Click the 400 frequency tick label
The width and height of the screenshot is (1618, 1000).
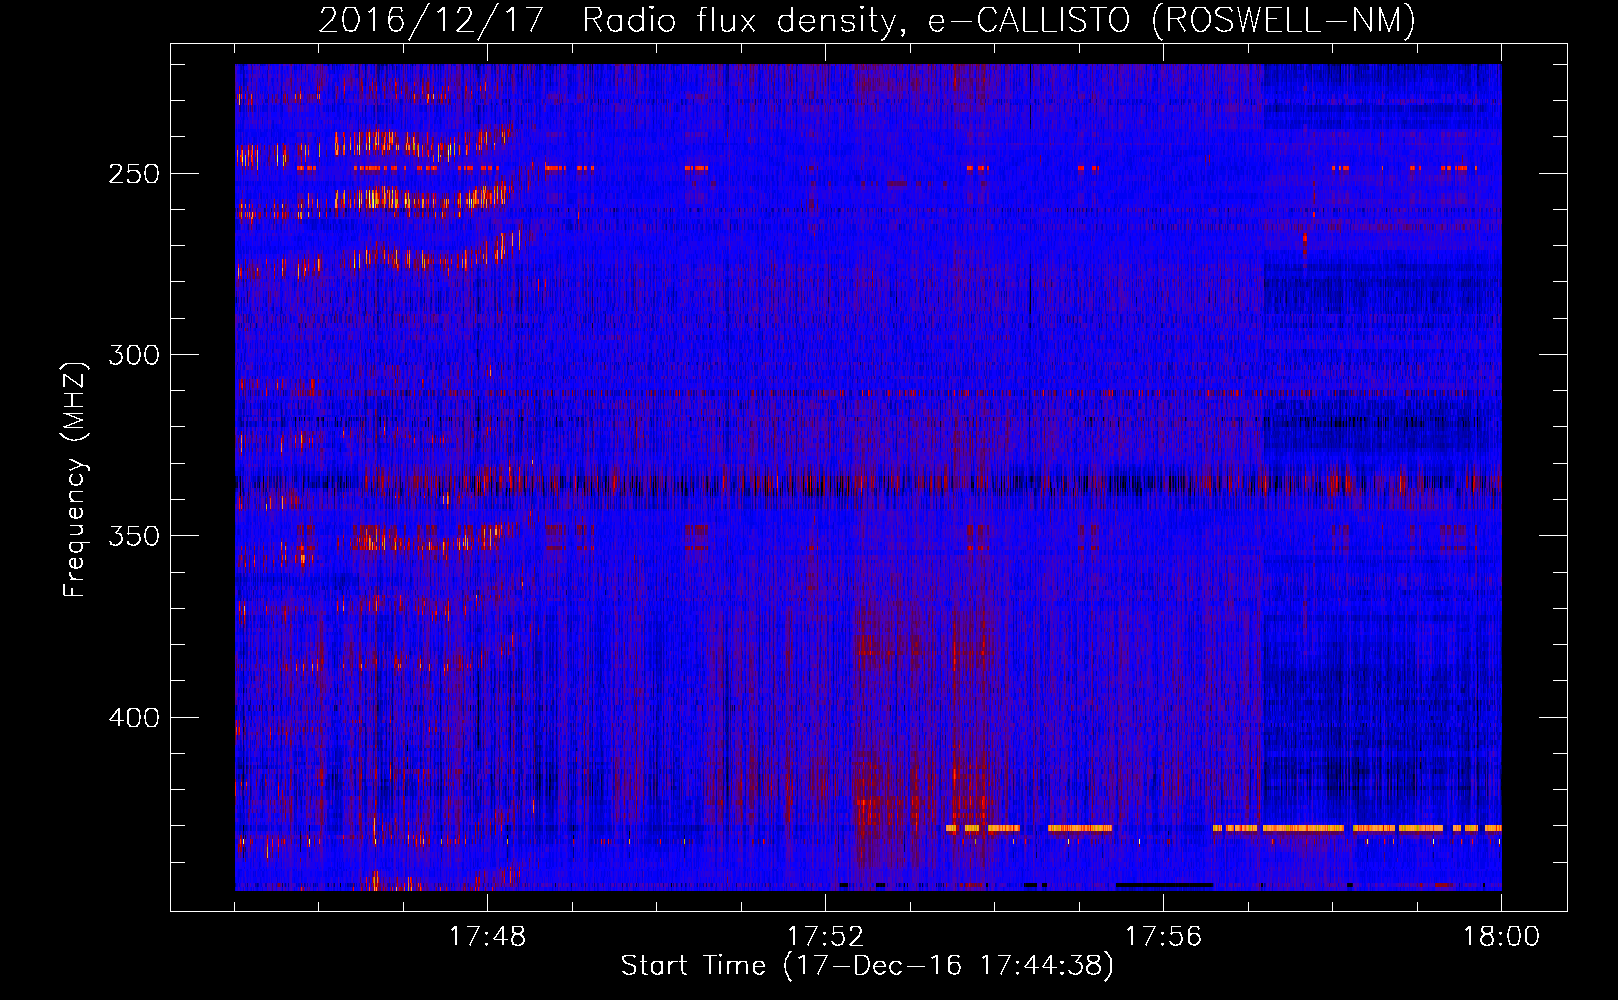tap(134, 718)
